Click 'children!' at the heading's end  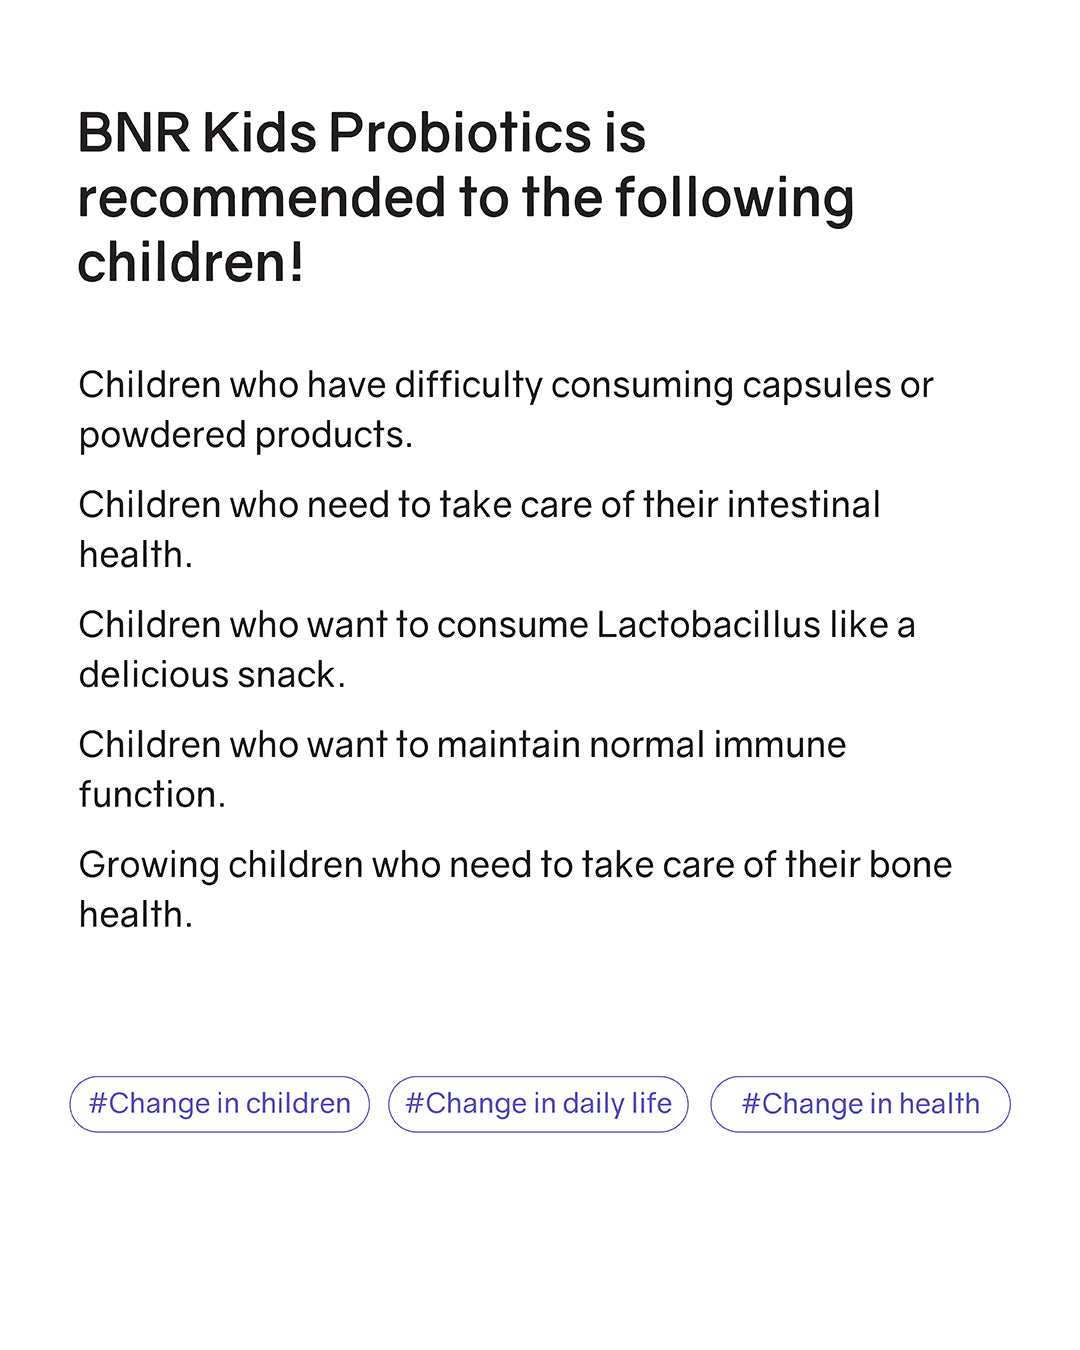[x=190, y=263]
